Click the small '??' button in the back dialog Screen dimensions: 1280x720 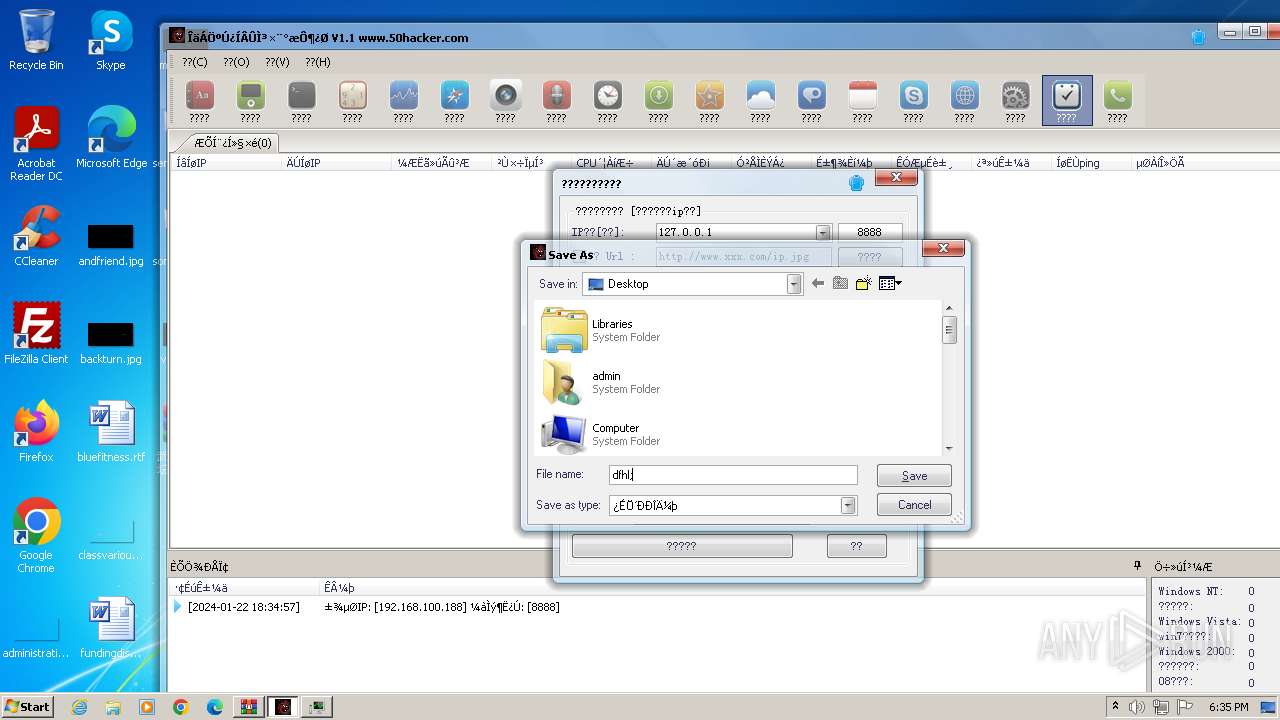pos(856,546)
